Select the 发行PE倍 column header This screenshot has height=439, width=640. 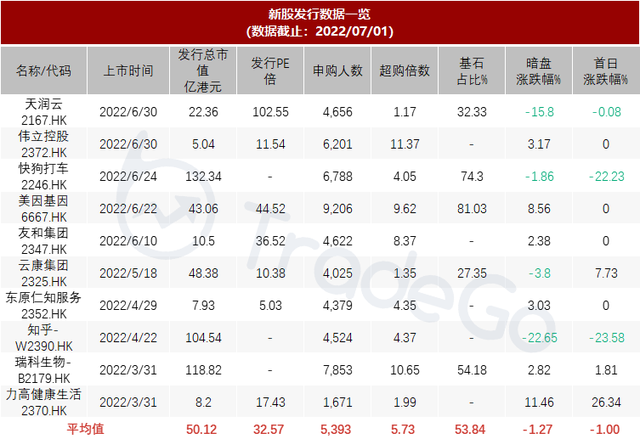point(270,71)
